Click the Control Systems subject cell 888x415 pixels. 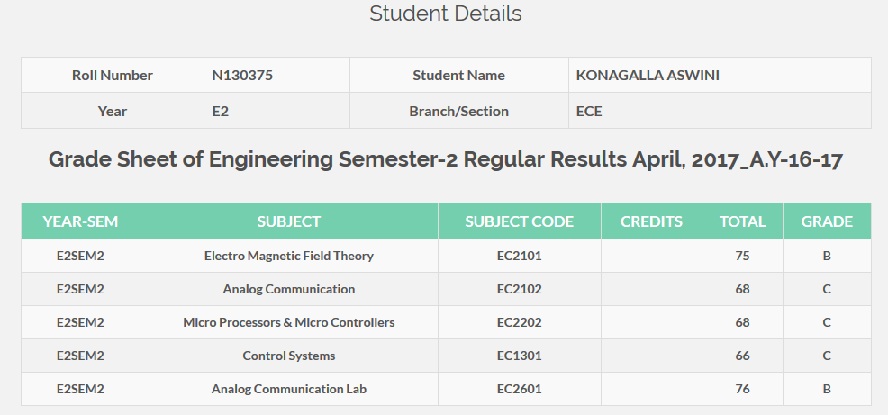pyautogui.click(x=289, y=356)
